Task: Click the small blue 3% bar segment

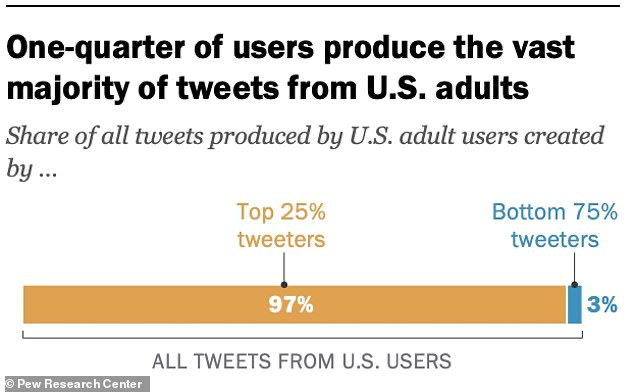Action: pyautogui.click(x=575, y=305)
